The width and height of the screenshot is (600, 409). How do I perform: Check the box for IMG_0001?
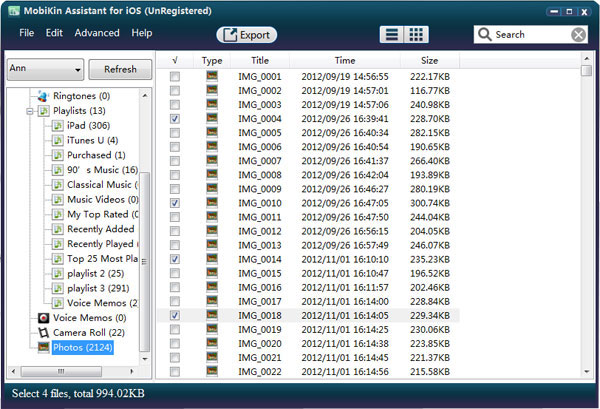click(175, 77)
